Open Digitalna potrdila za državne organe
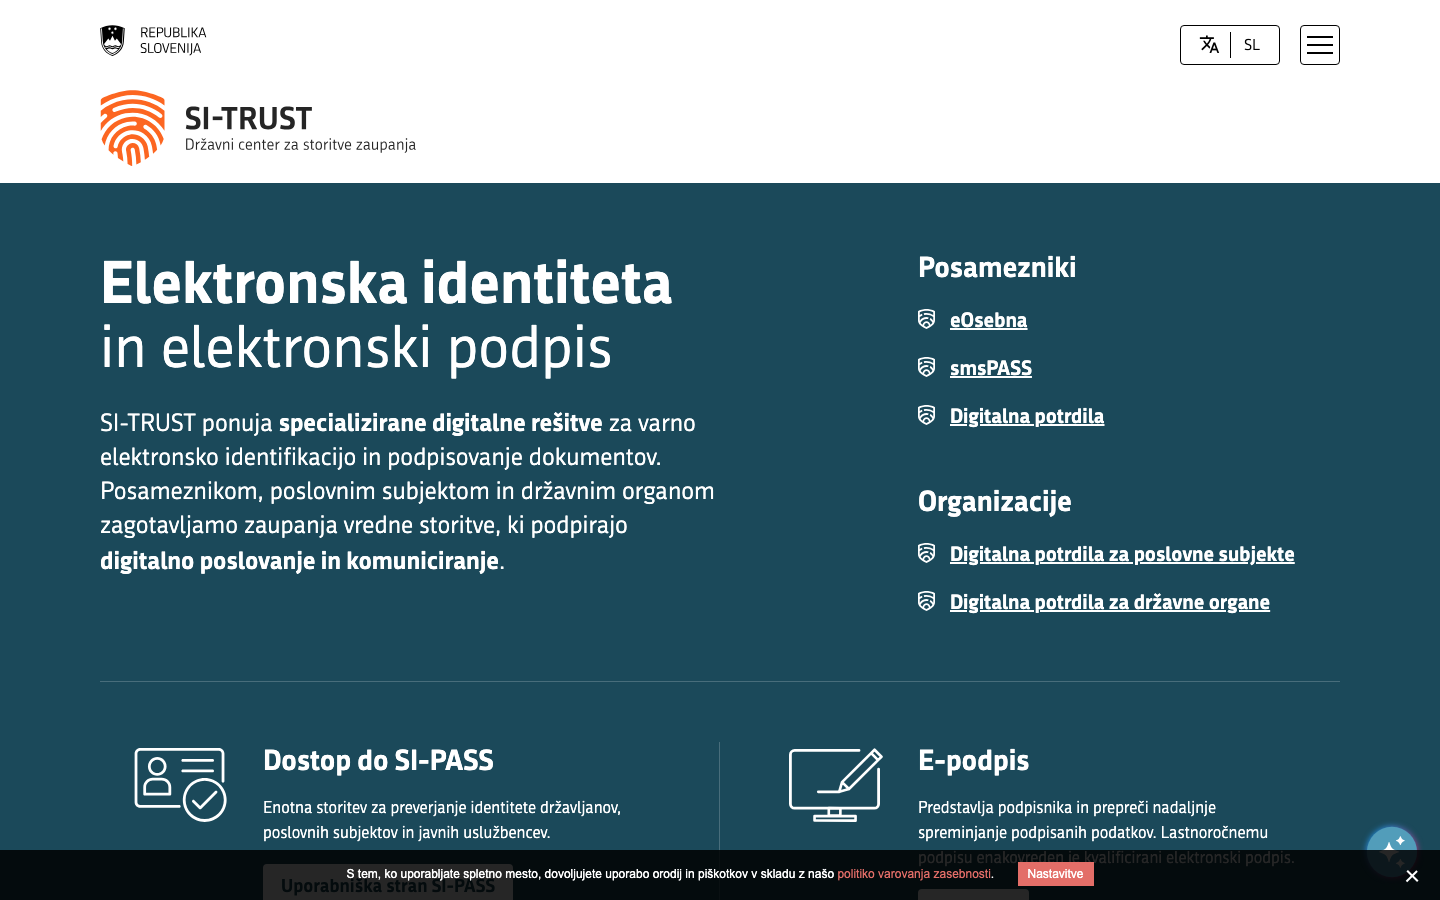1440x900 pixels. click(1109, 602)
